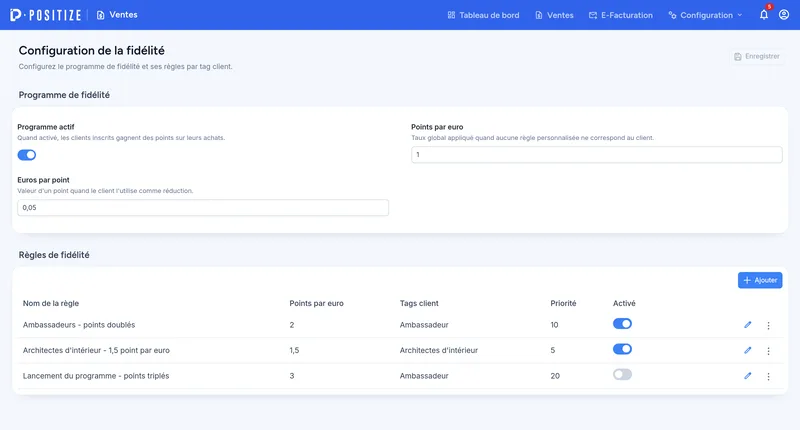Select the Ambassadeurs - points doublés rule name
Image resolution: width=800 pixels, height=430 pixels.
(x=79, y=325)
